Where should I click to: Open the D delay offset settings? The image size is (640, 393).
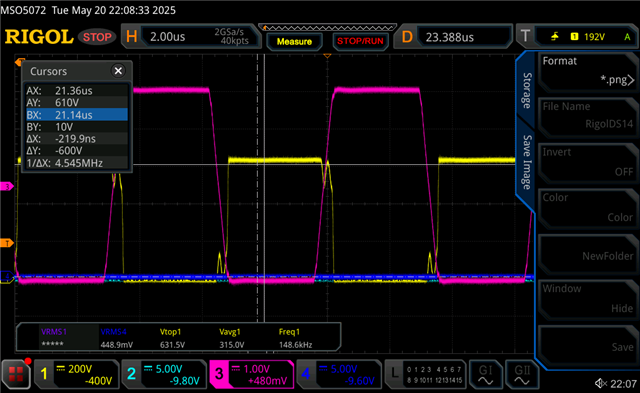click(x=452, y=37)
